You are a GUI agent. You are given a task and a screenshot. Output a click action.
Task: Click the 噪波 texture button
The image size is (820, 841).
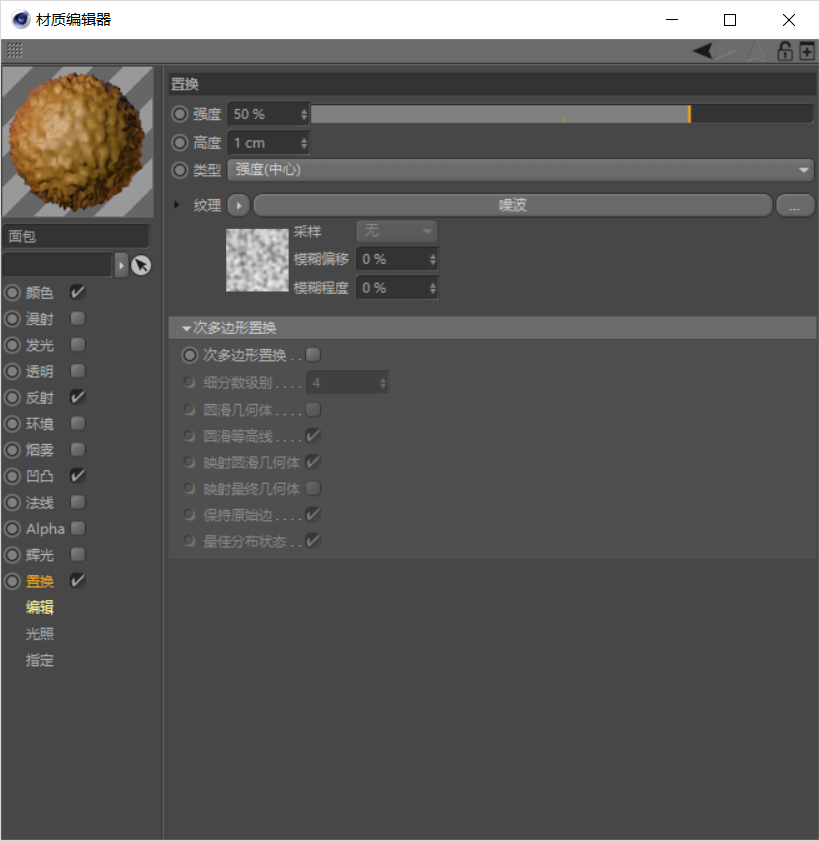(x=512, y=205)
